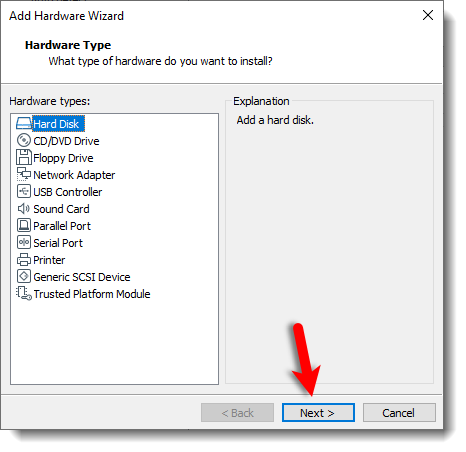Choose CD/DVD Drive from the list
The image size is (466, 452).
click(66, 141)
